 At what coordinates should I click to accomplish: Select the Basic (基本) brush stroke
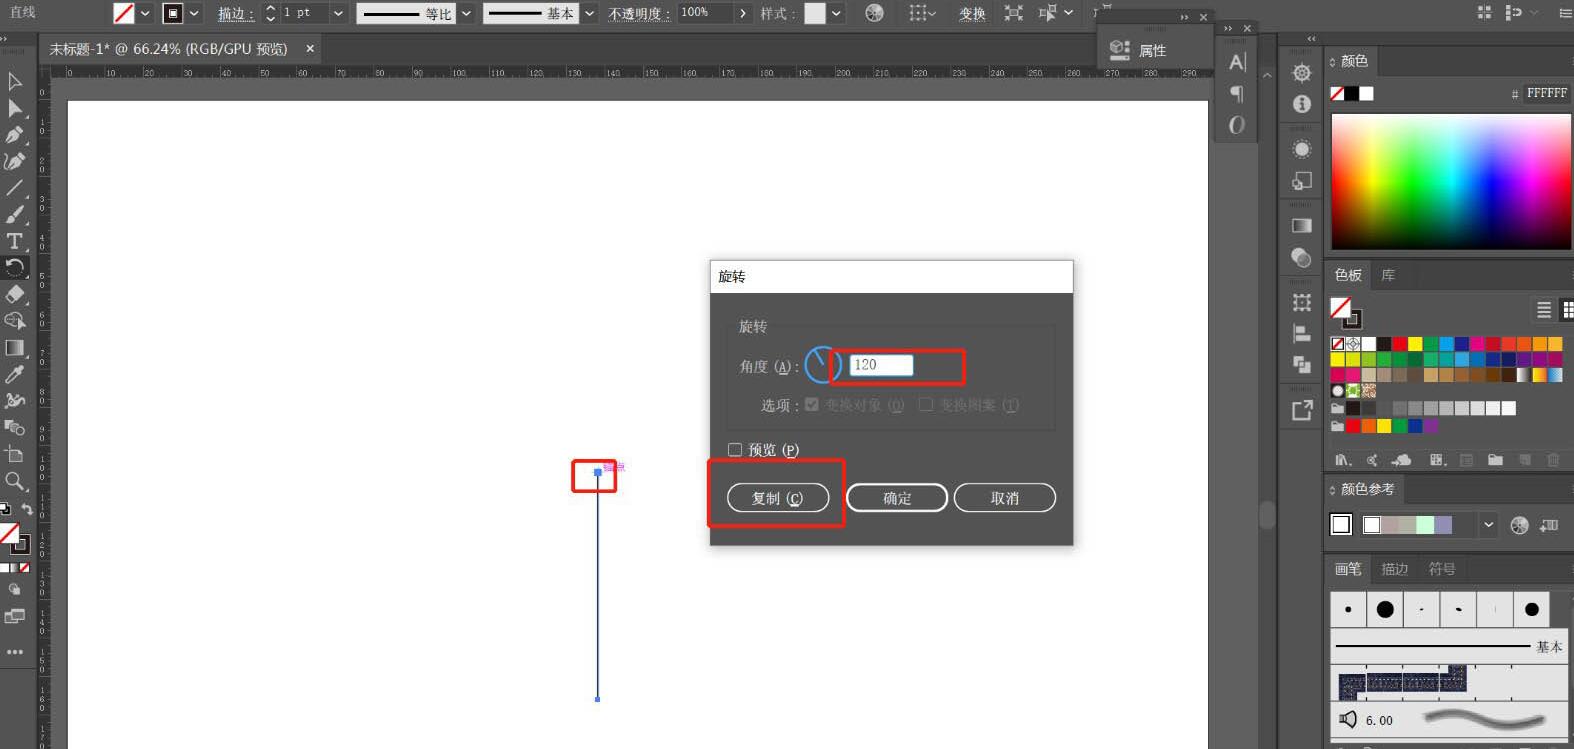[1449, 647]
